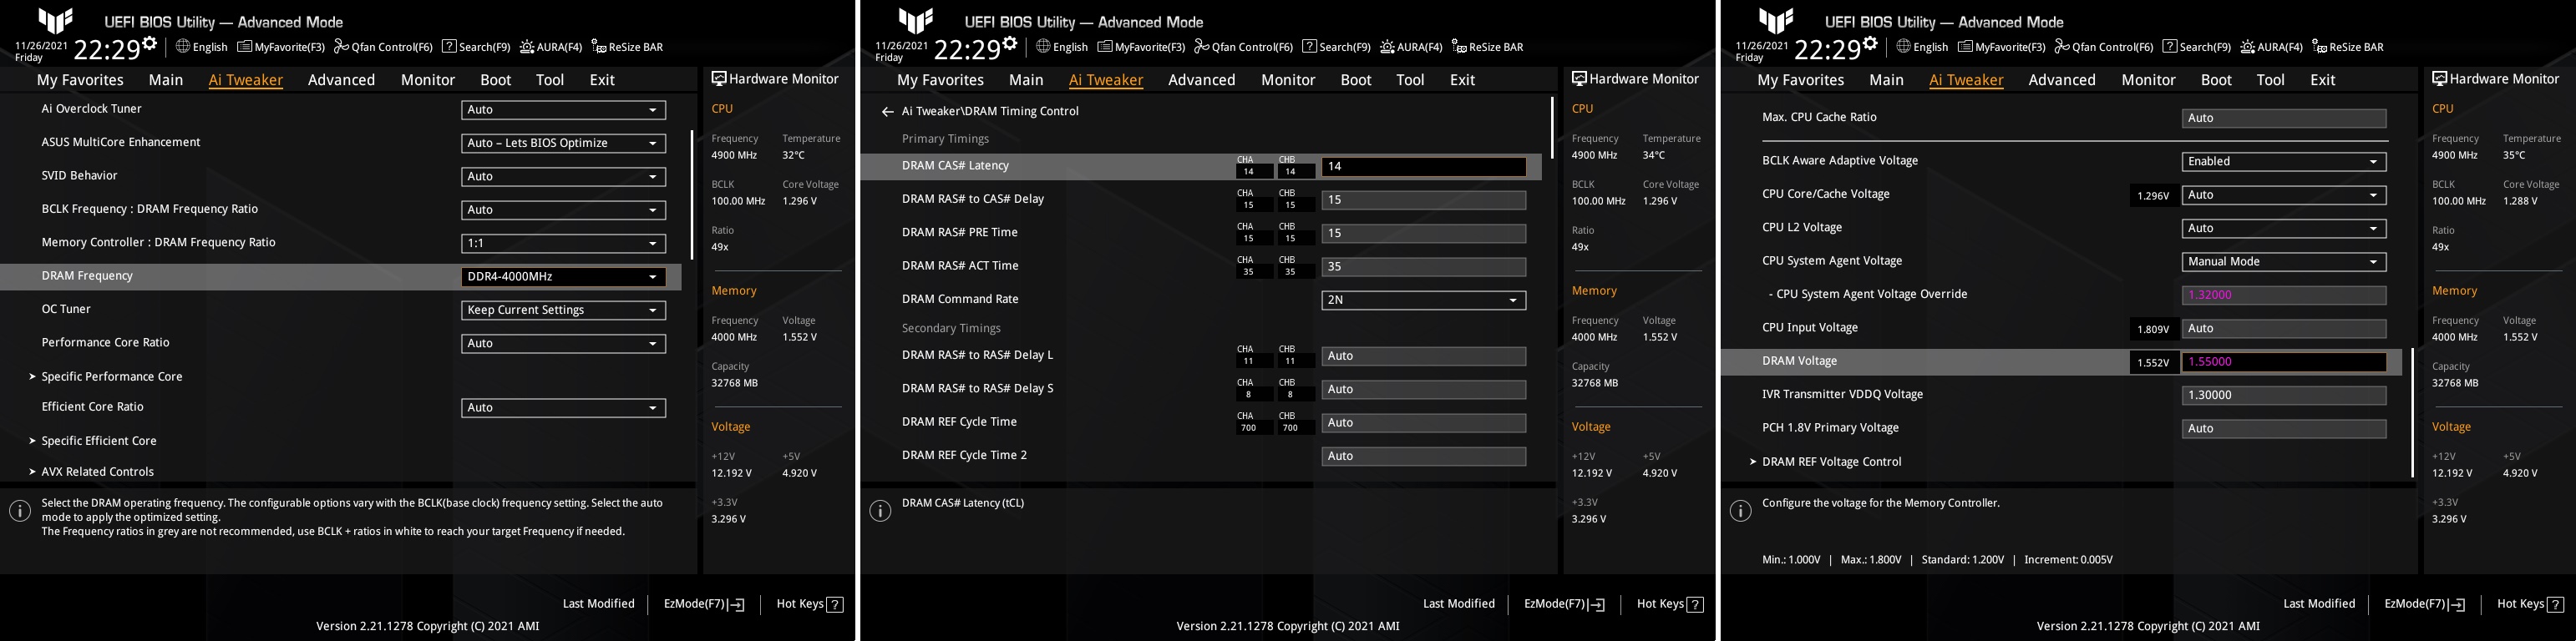Click Last Modified in the middle panel
The image size is (2576, 641).
coord(1458,604)
